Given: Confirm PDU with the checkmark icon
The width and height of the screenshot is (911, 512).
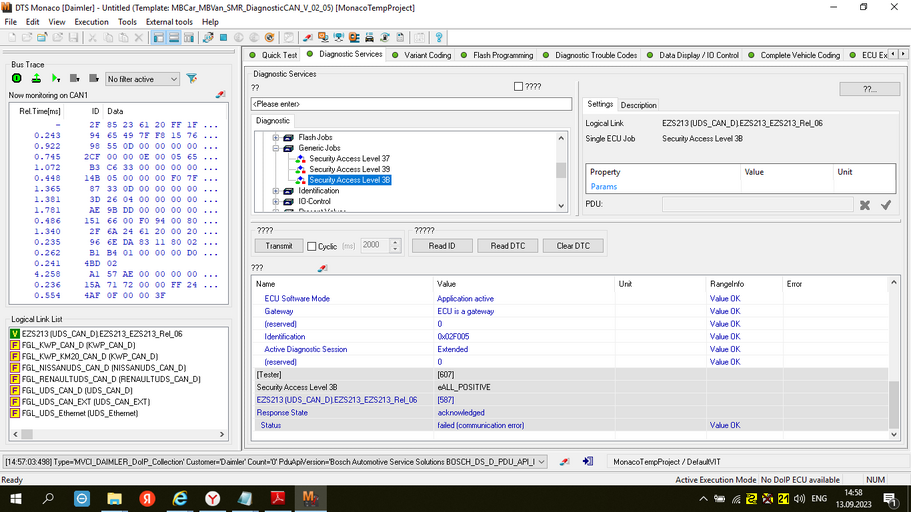Looking at the screenshot, I should point(885,205).
